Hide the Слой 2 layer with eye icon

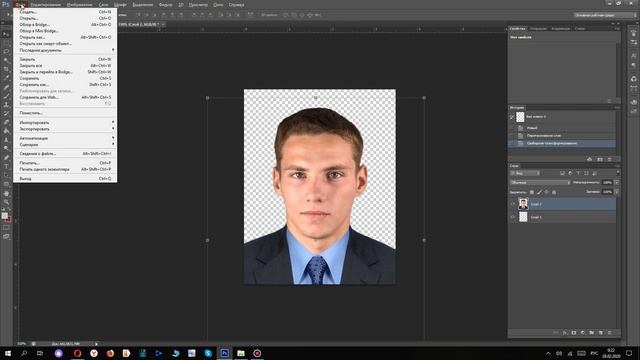[513, 204]
